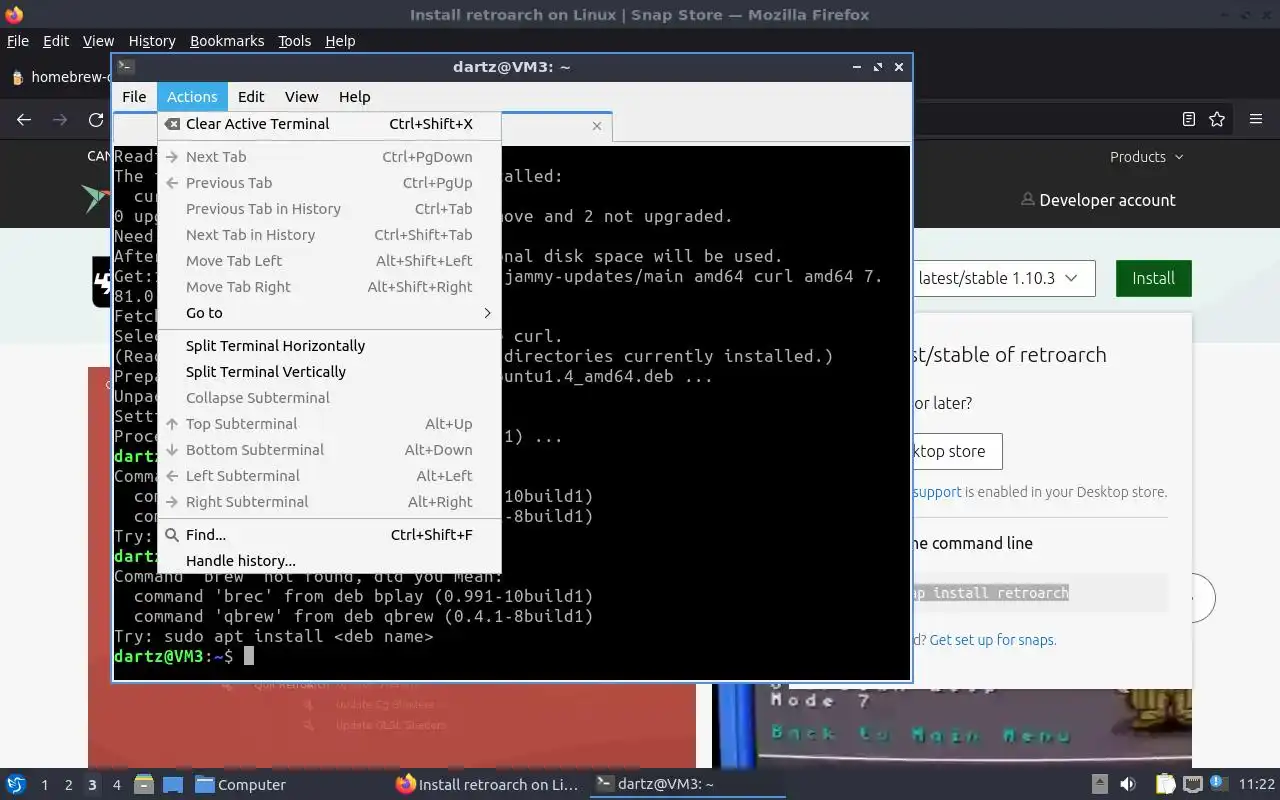Click green Install button
The height and width of the screenshot is (800, 1280).
click(1153, 278)
